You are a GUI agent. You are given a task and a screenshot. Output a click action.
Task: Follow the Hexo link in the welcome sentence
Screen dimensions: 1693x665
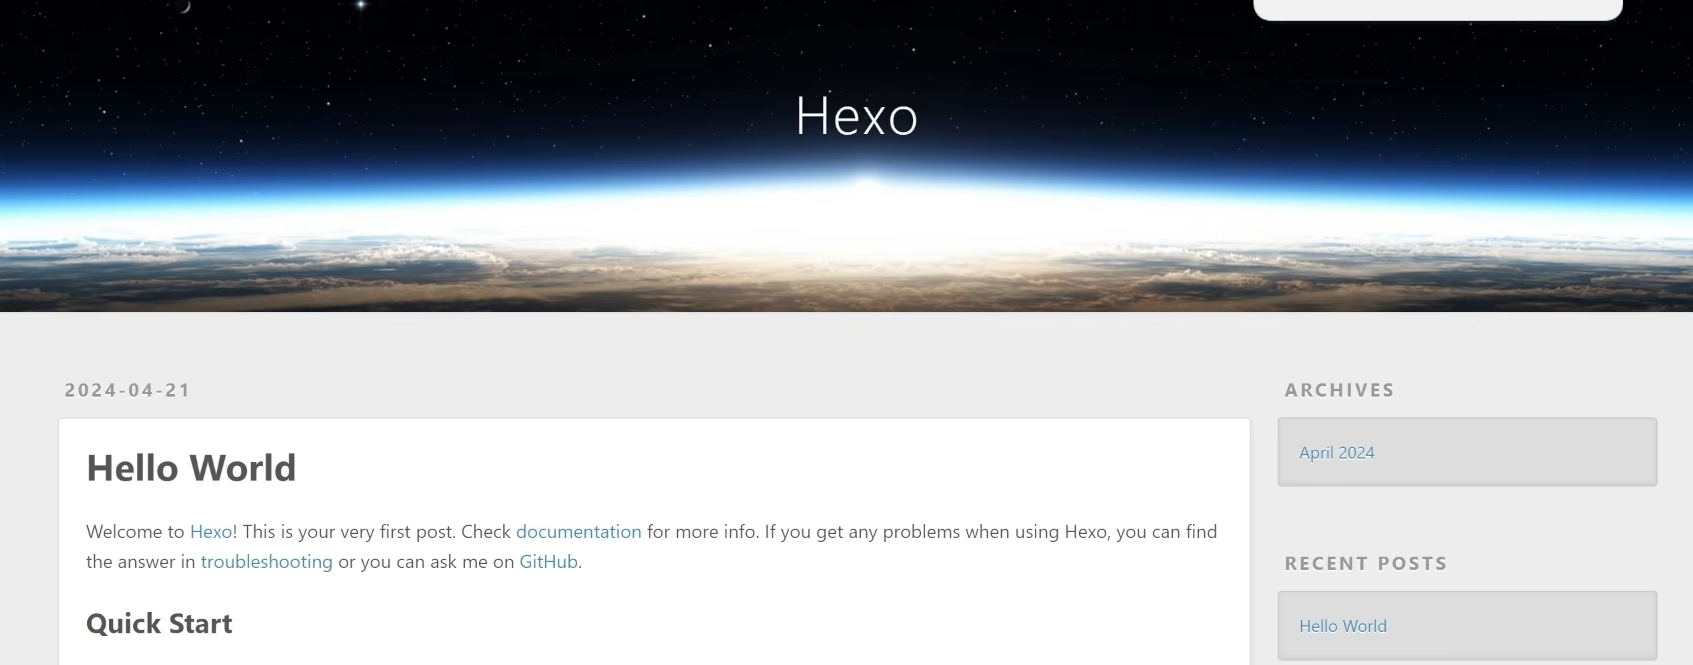click(x=211, y=532)
